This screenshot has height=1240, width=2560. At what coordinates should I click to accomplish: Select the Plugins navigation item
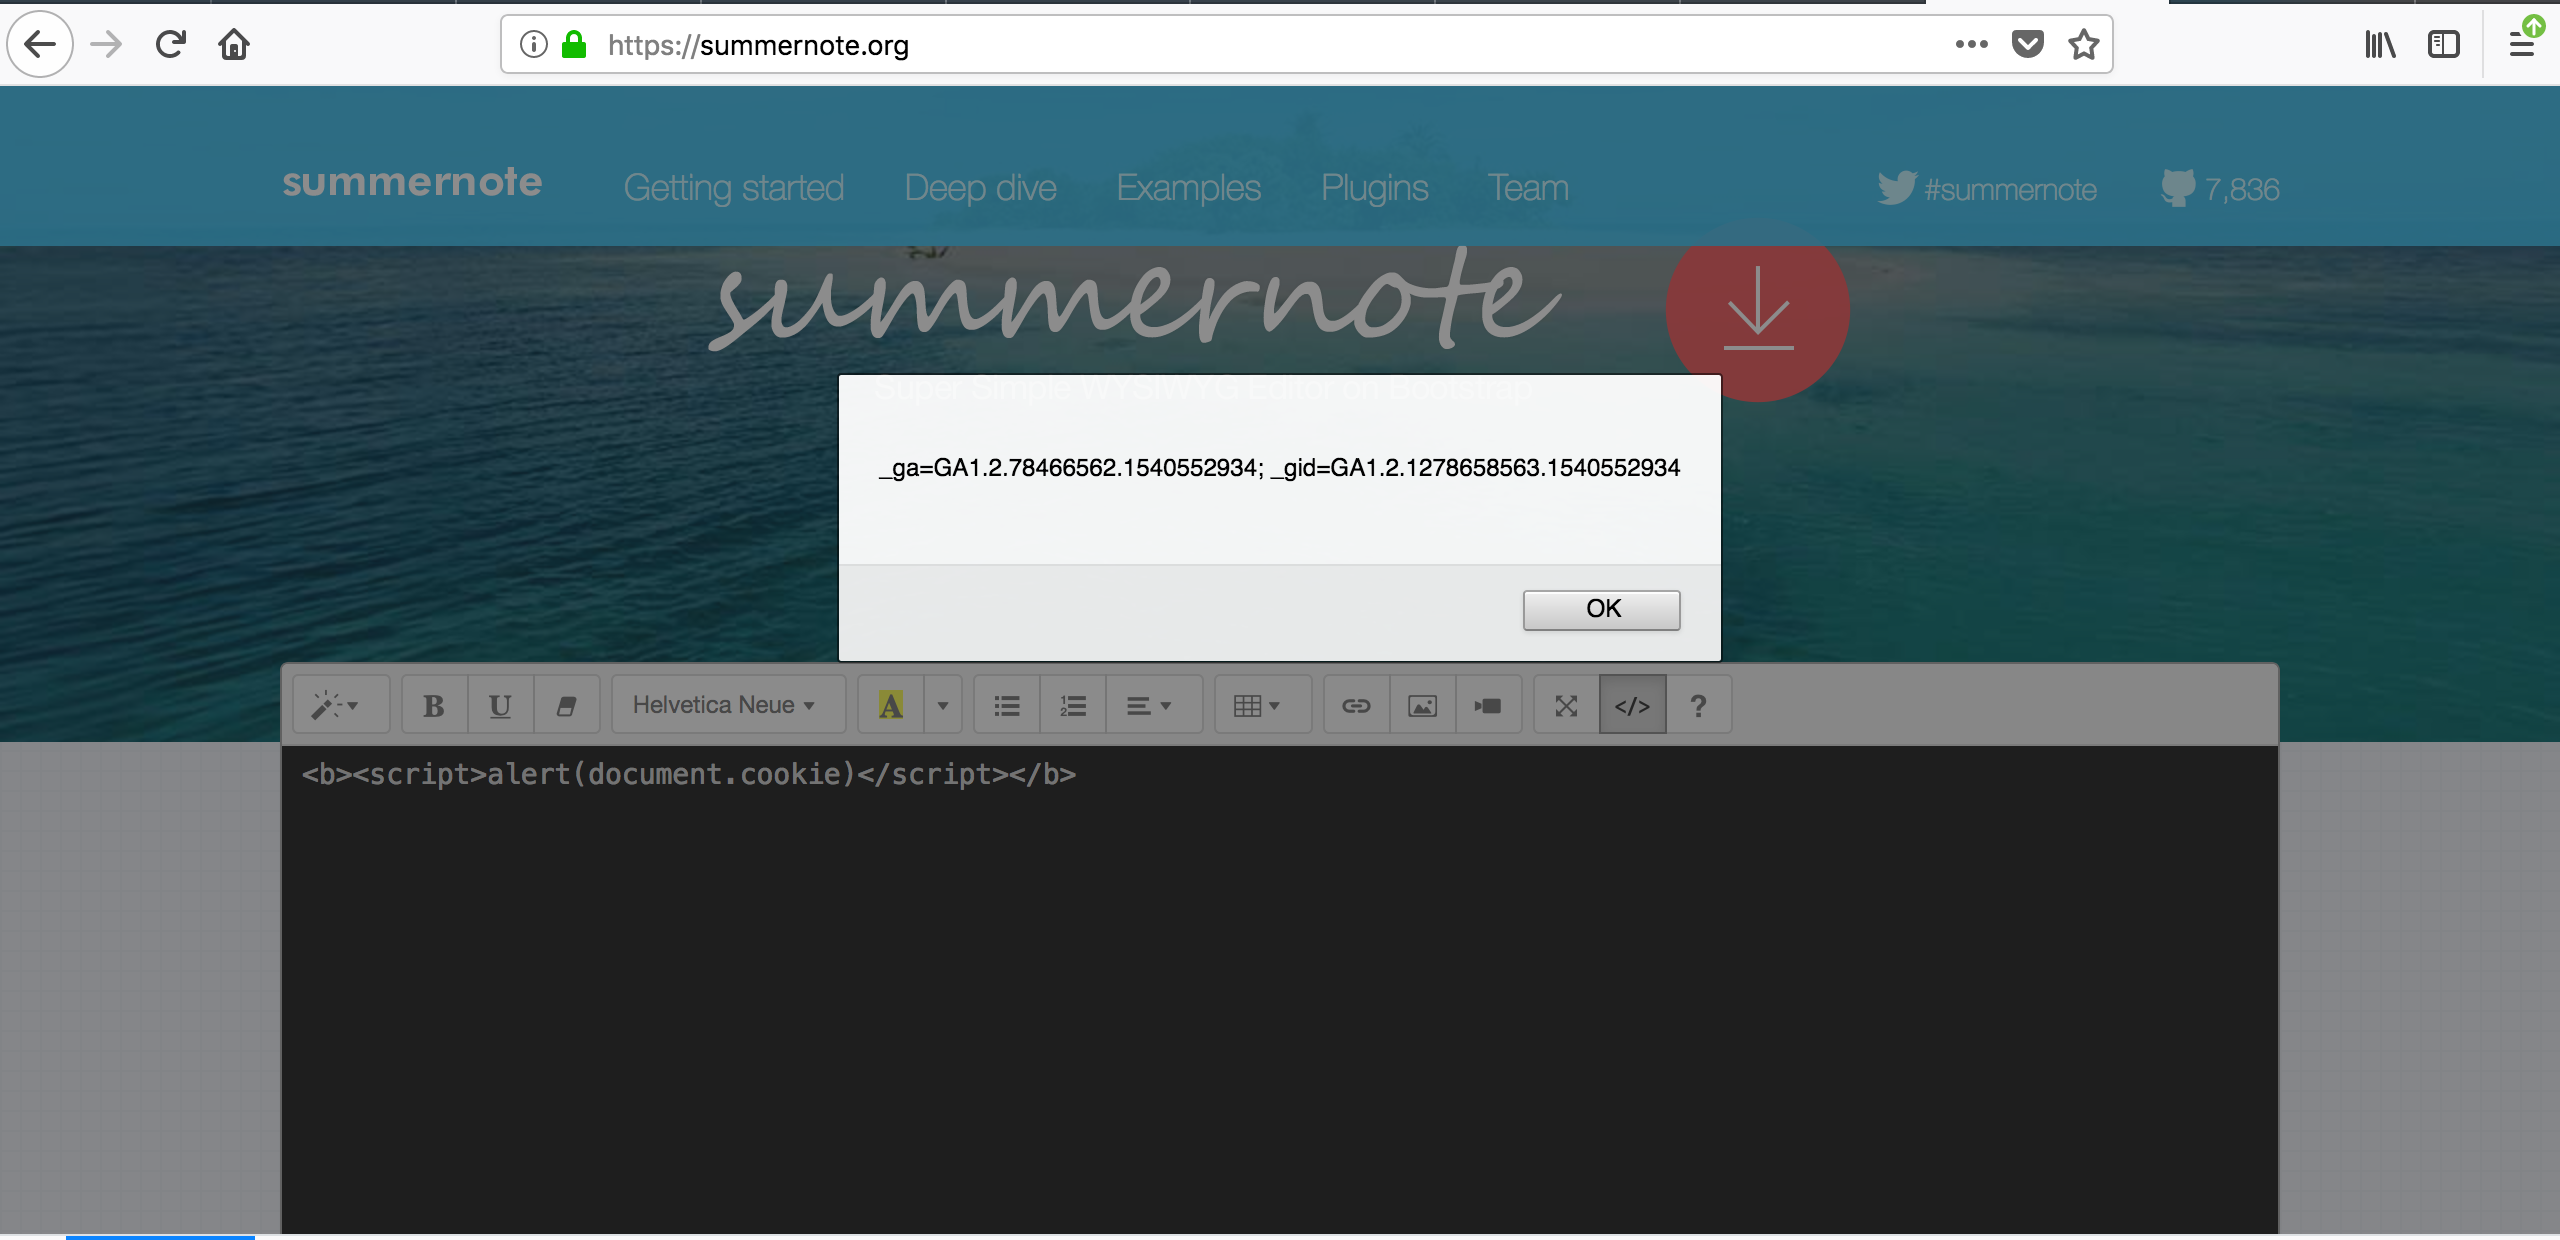coord(1374,188)
